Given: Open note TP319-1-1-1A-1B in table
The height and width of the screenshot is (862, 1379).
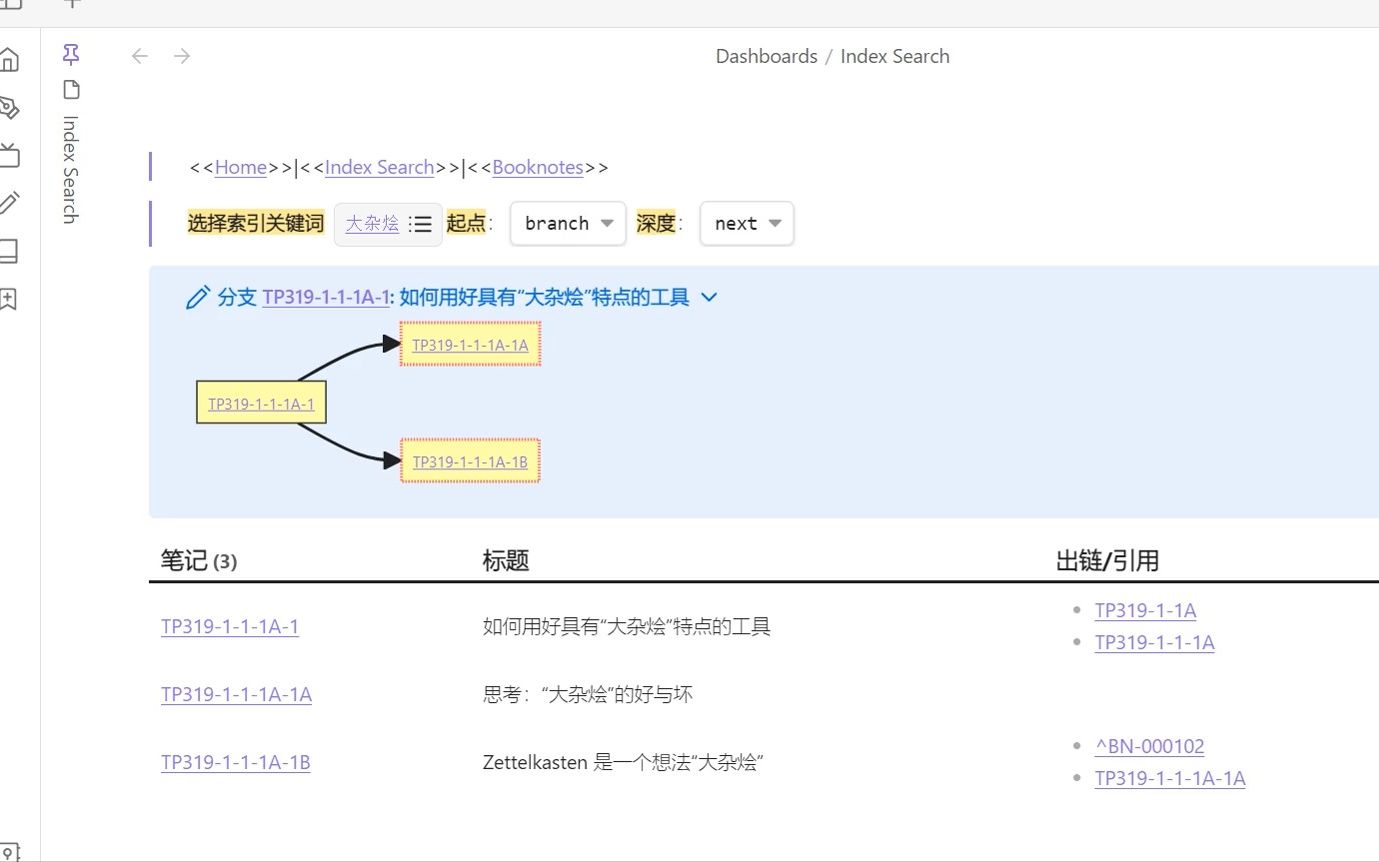Looking at the screenshot, I should tap(235, 763).
